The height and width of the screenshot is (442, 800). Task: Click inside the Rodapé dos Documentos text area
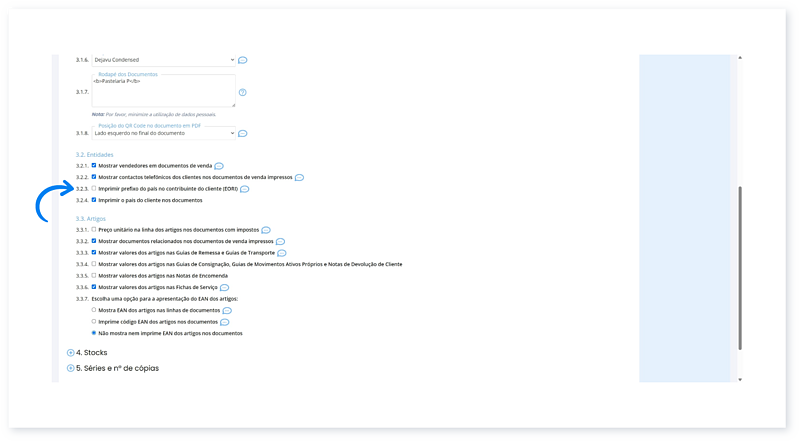[163, 92]
